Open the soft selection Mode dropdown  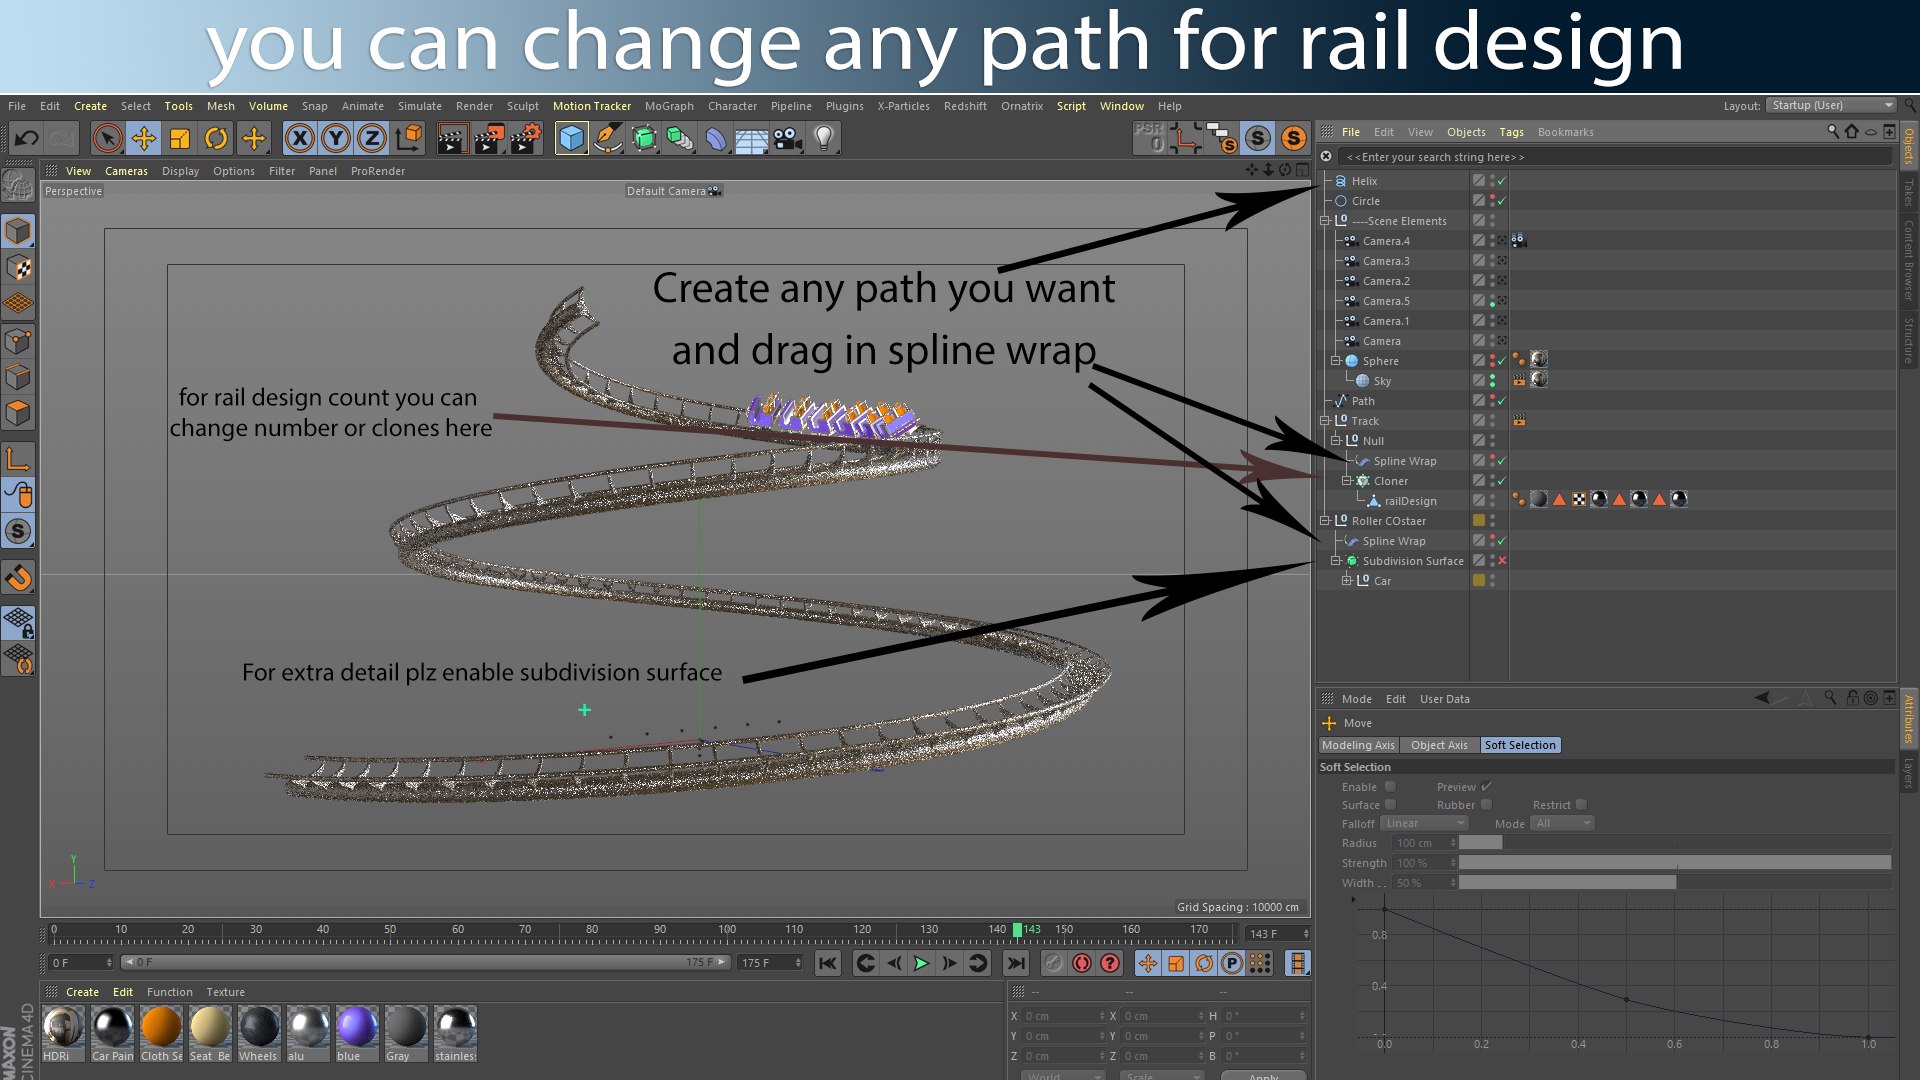pyautogui.click(x=1562, y=823)
